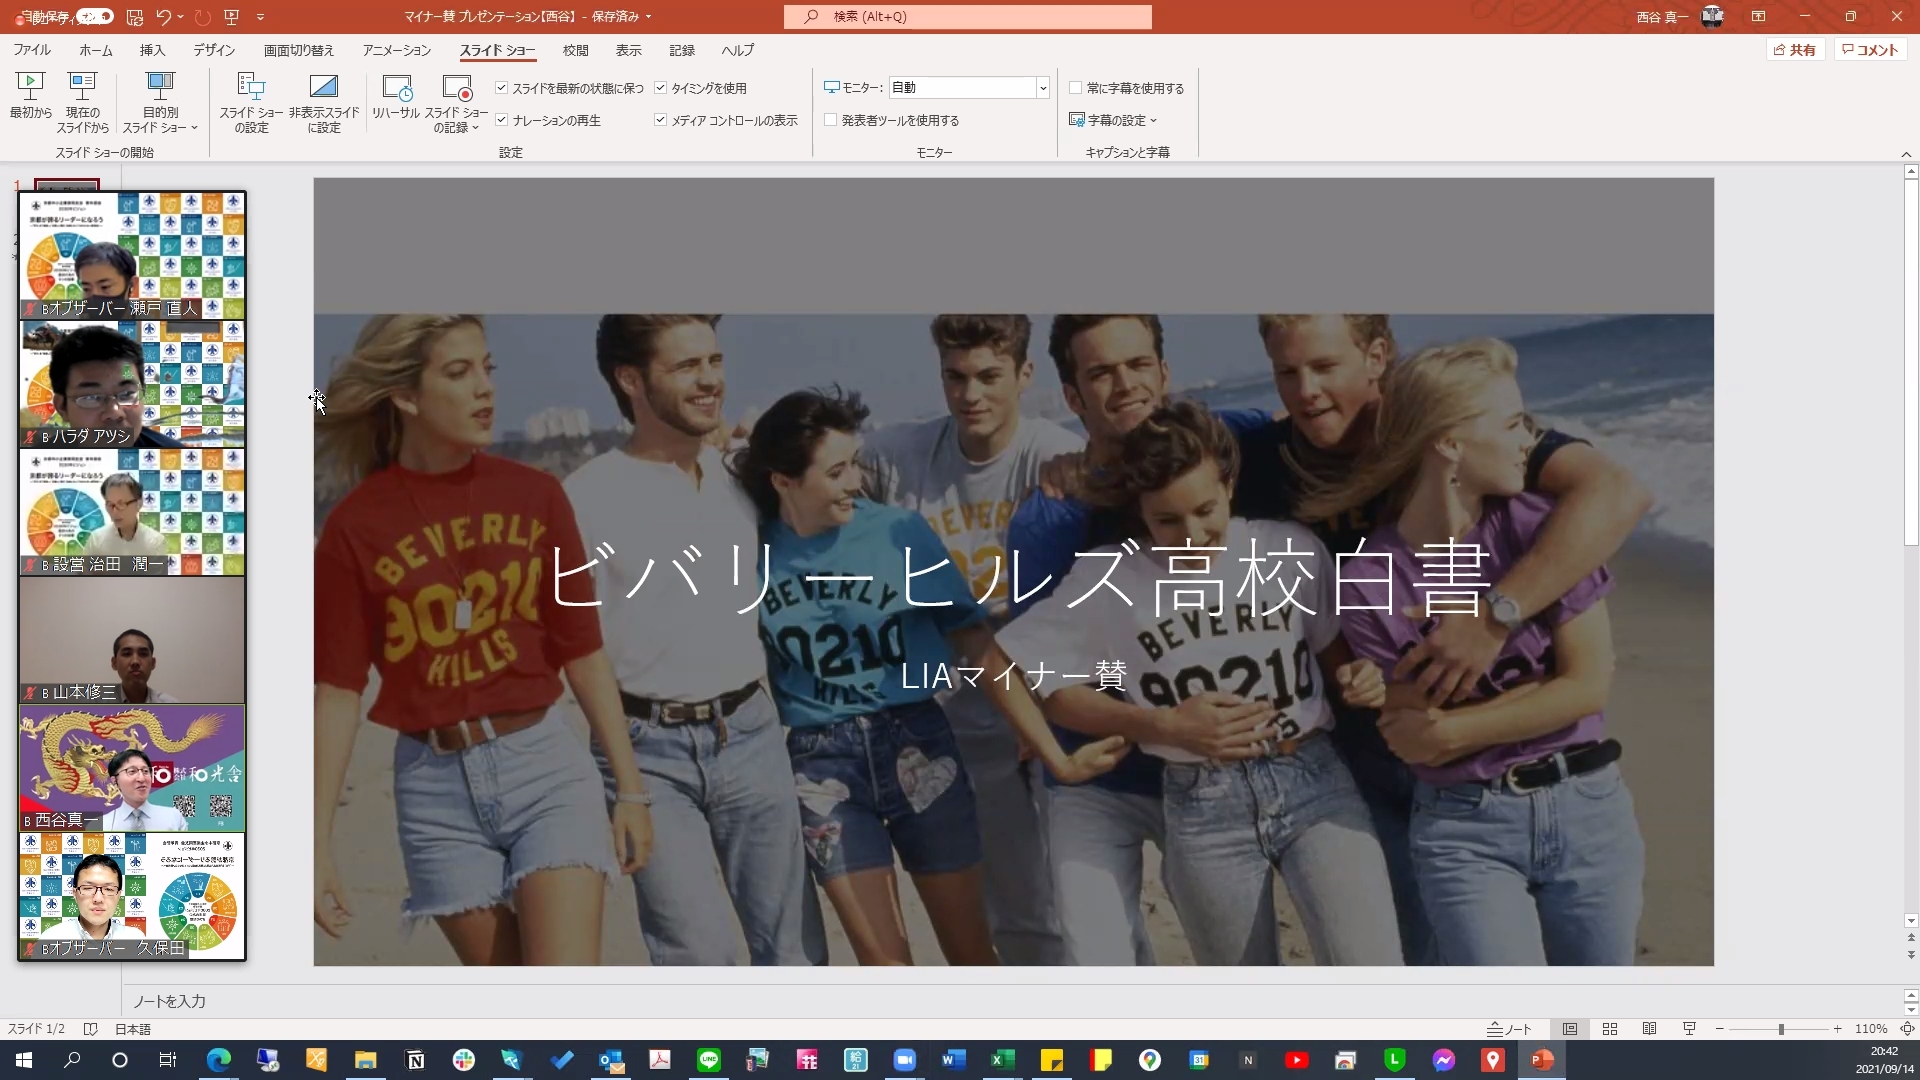Screen dimensions: 1920x1080
Task: Click the コメント button
Action: click(x=1870, y=50)
